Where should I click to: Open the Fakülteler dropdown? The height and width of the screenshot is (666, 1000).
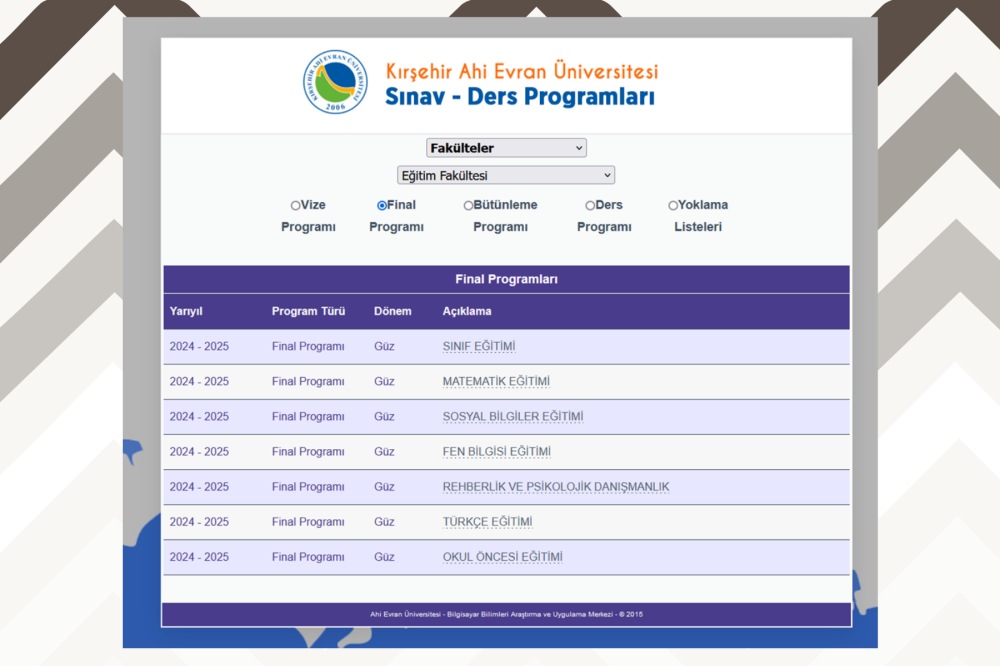pos(506,148)
